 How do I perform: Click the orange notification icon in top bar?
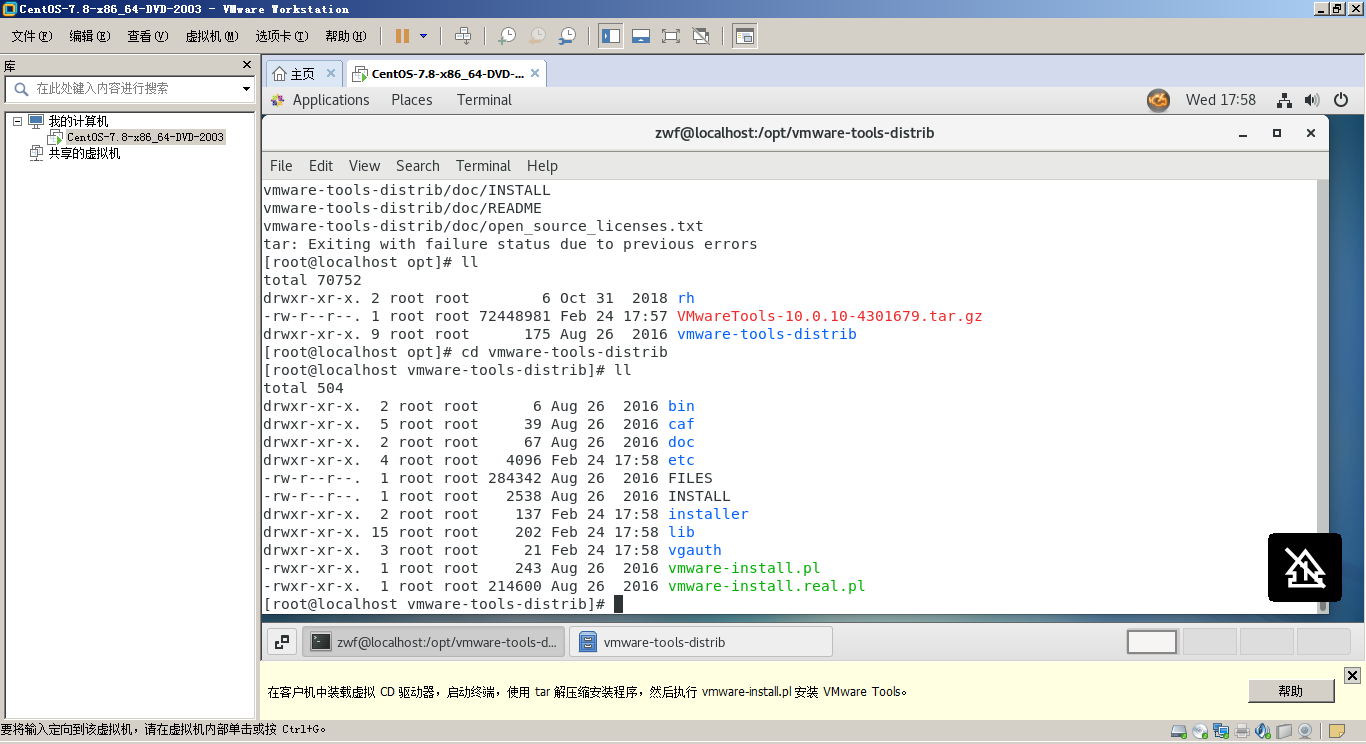(1158, 100)
